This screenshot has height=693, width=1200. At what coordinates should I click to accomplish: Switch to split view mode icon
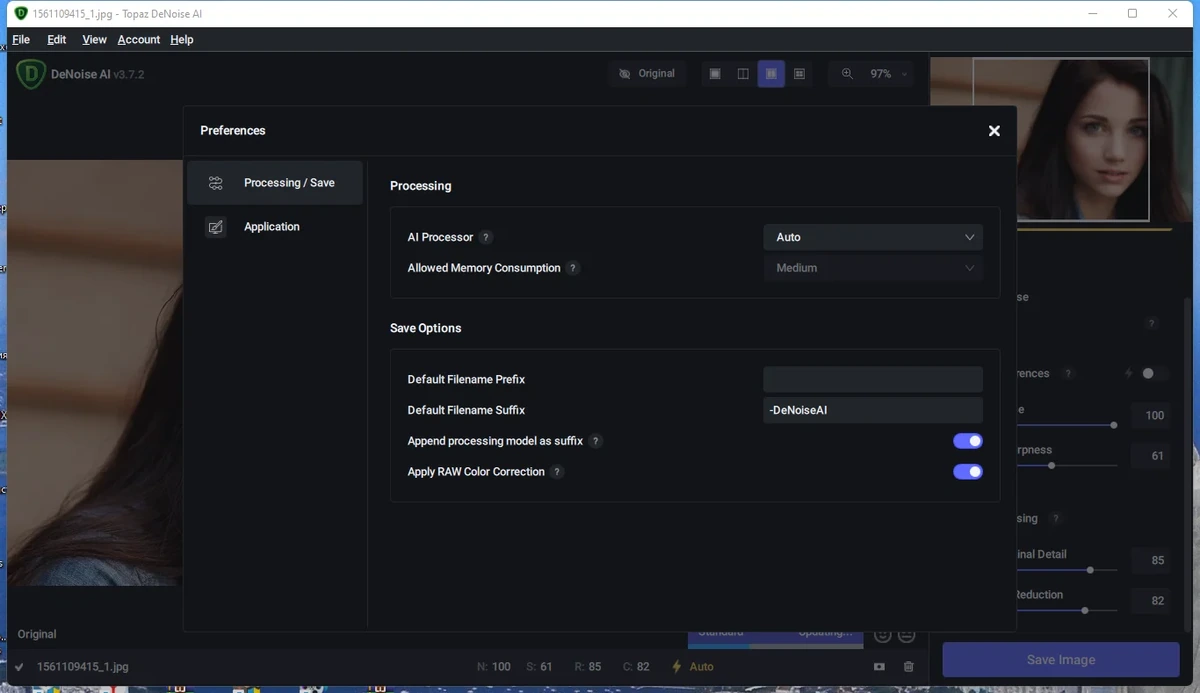pyautogui.click(x=743, y=74)
